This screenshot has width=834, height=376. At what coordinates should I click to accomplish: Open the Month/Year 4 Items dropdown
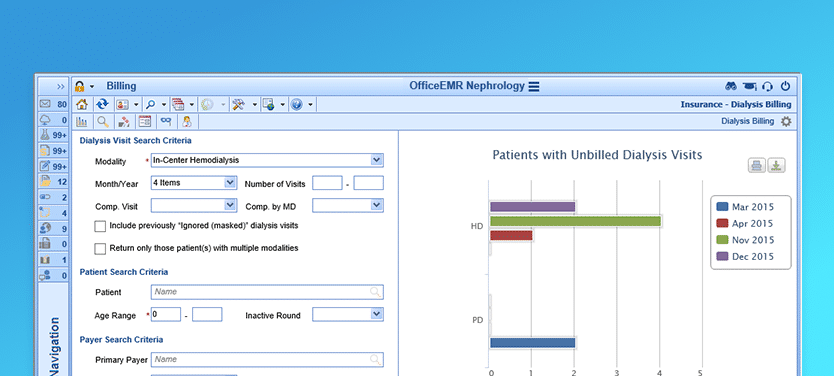pyautogui.click(x=230, y=183)
